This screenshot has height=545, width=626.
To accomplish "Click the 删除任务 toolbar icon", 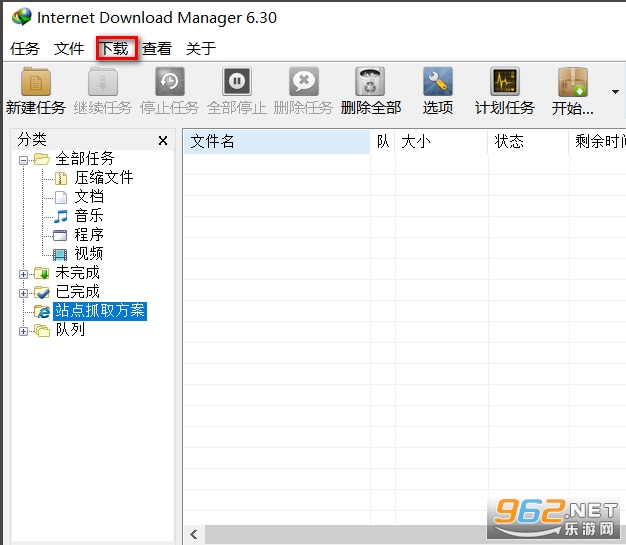I will (304, 82).
